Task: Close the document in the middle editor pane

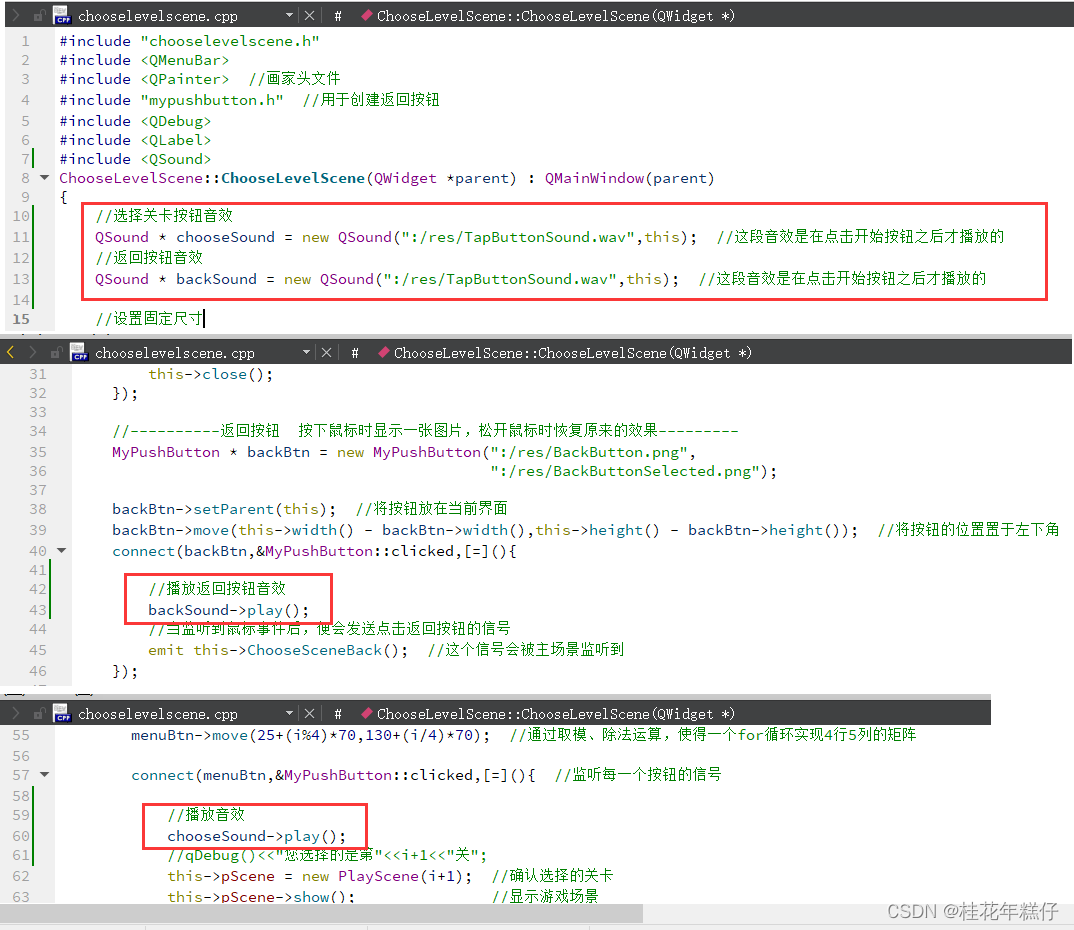Action: [327, 353]
